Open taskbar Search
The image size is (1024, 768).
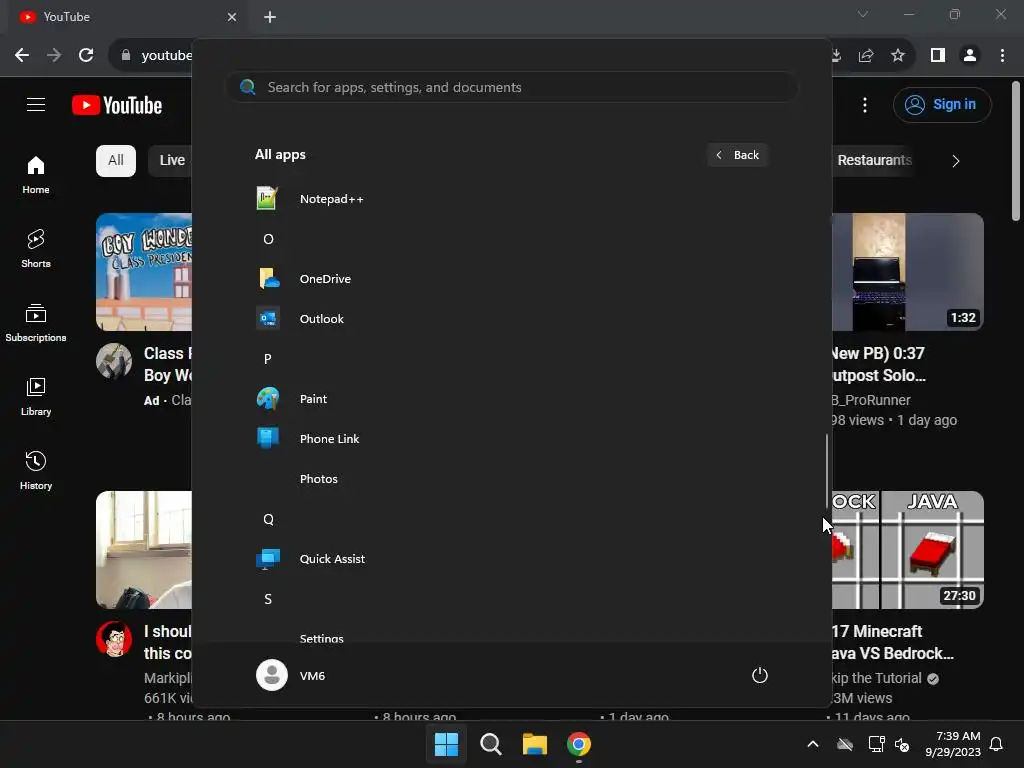pos(490,744)
